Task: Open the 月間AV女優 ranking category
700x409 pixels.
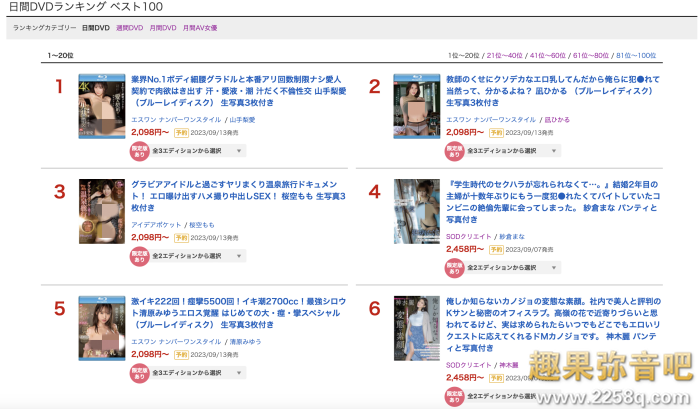Action: [200, 28]
